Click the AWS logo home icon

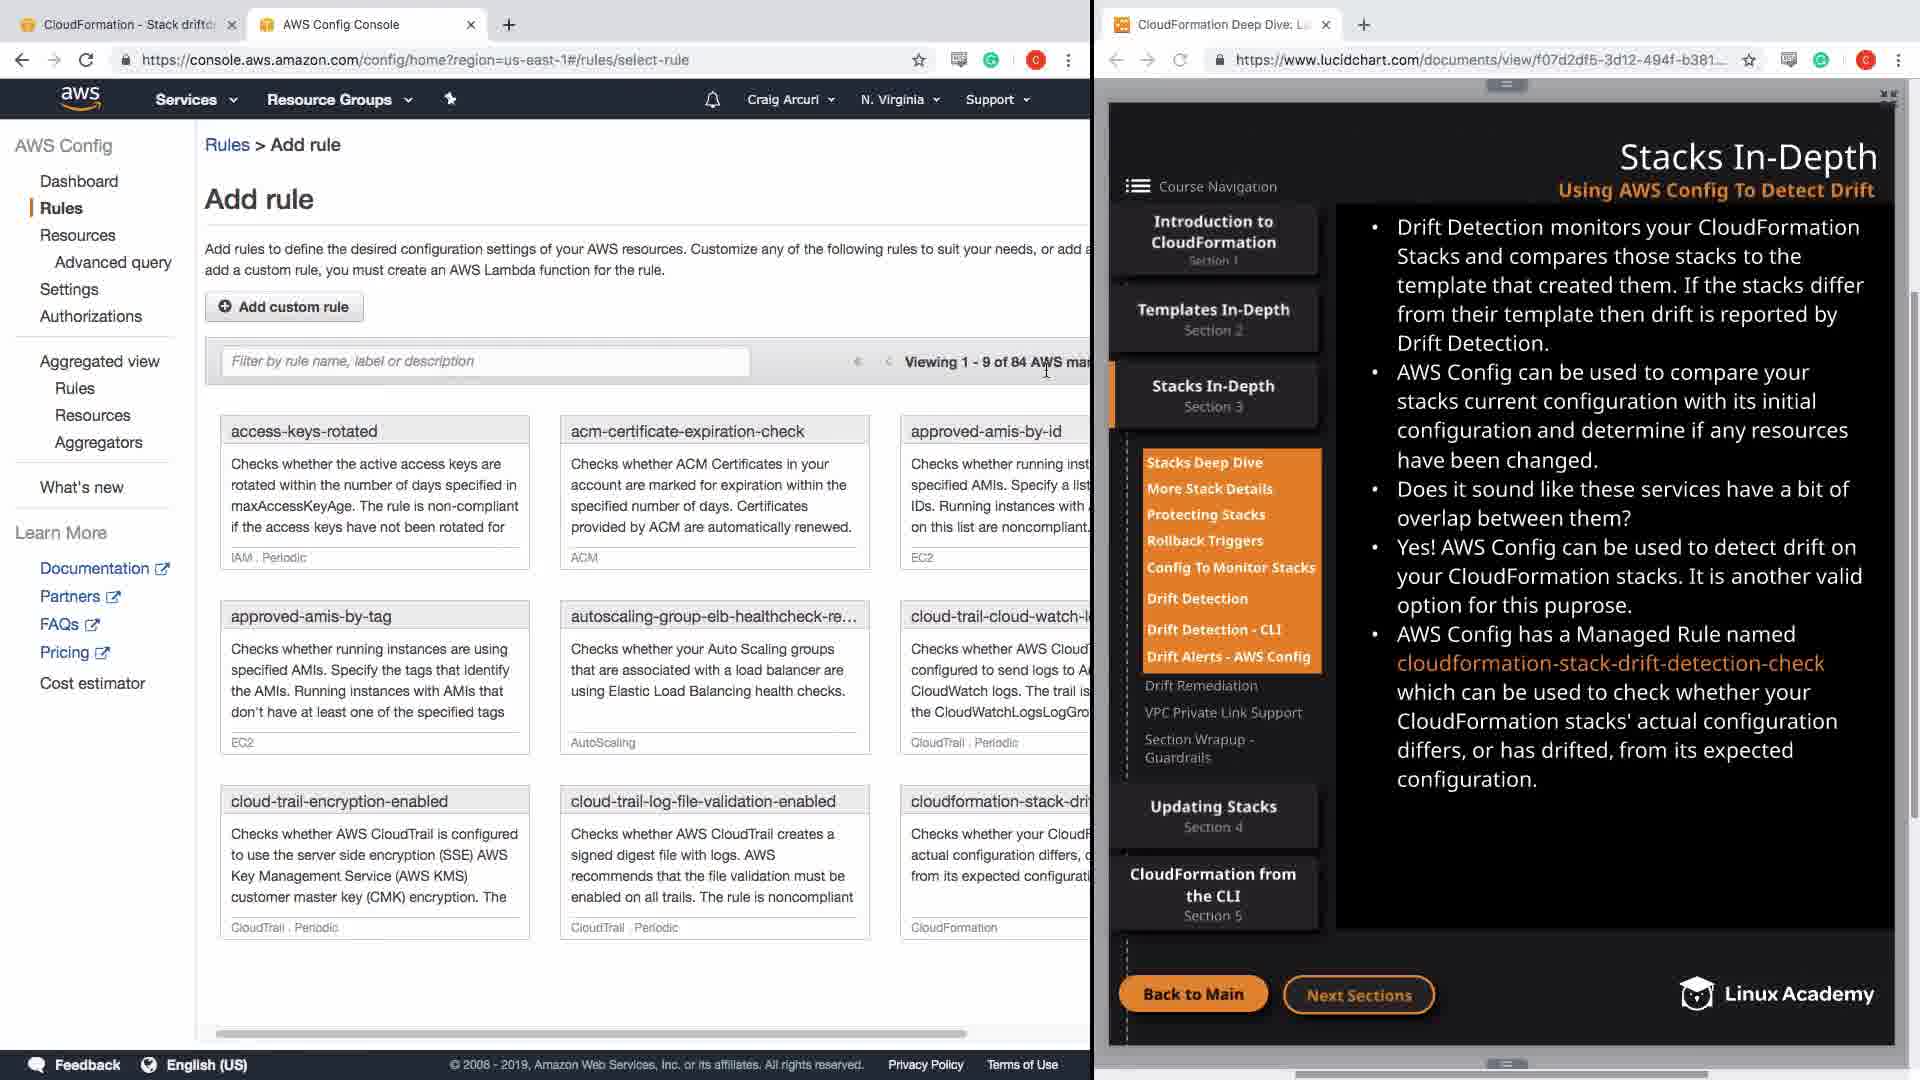[80, 98]
